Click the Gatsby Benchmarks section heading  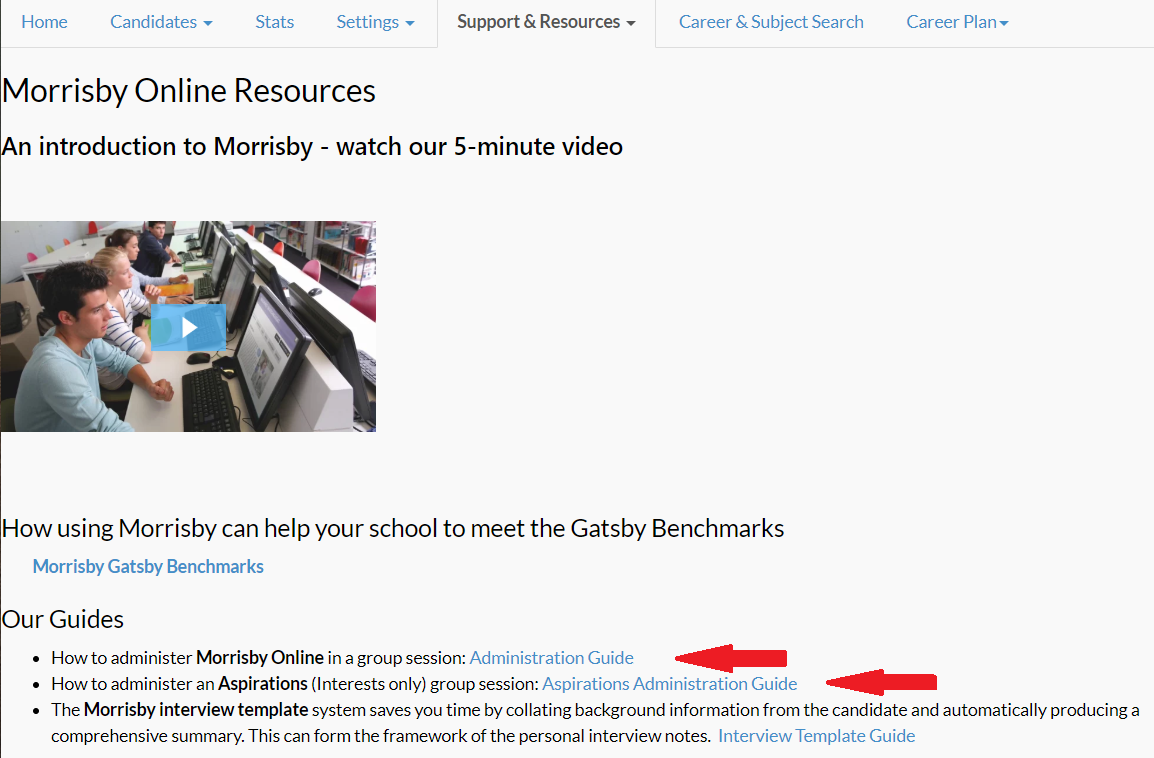tap(393, 528)
